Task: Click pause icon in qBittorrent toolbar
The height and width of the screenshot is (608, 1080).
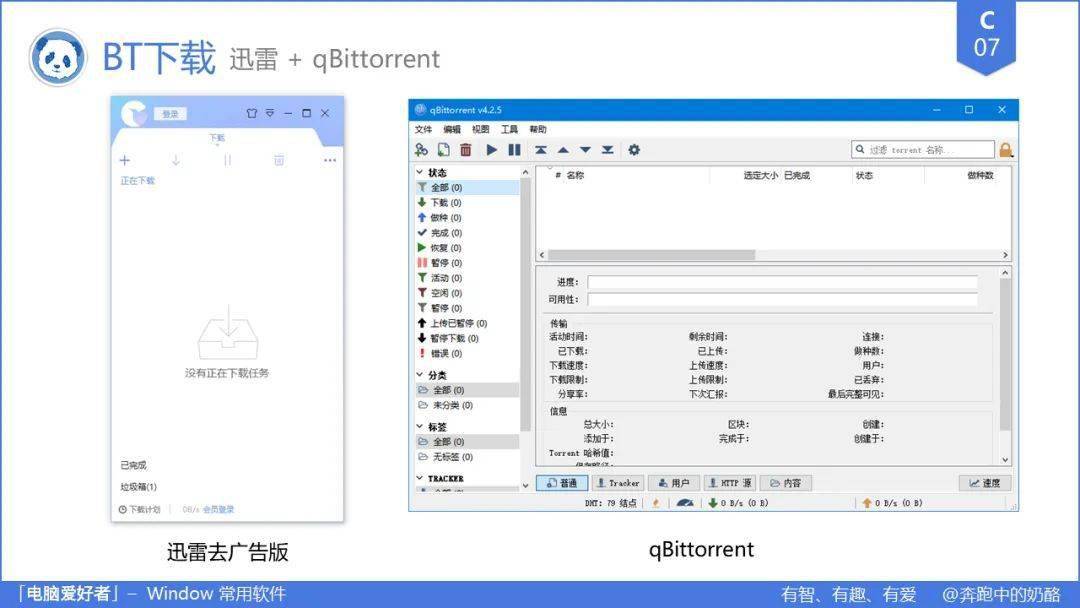Action: point(514,149)
